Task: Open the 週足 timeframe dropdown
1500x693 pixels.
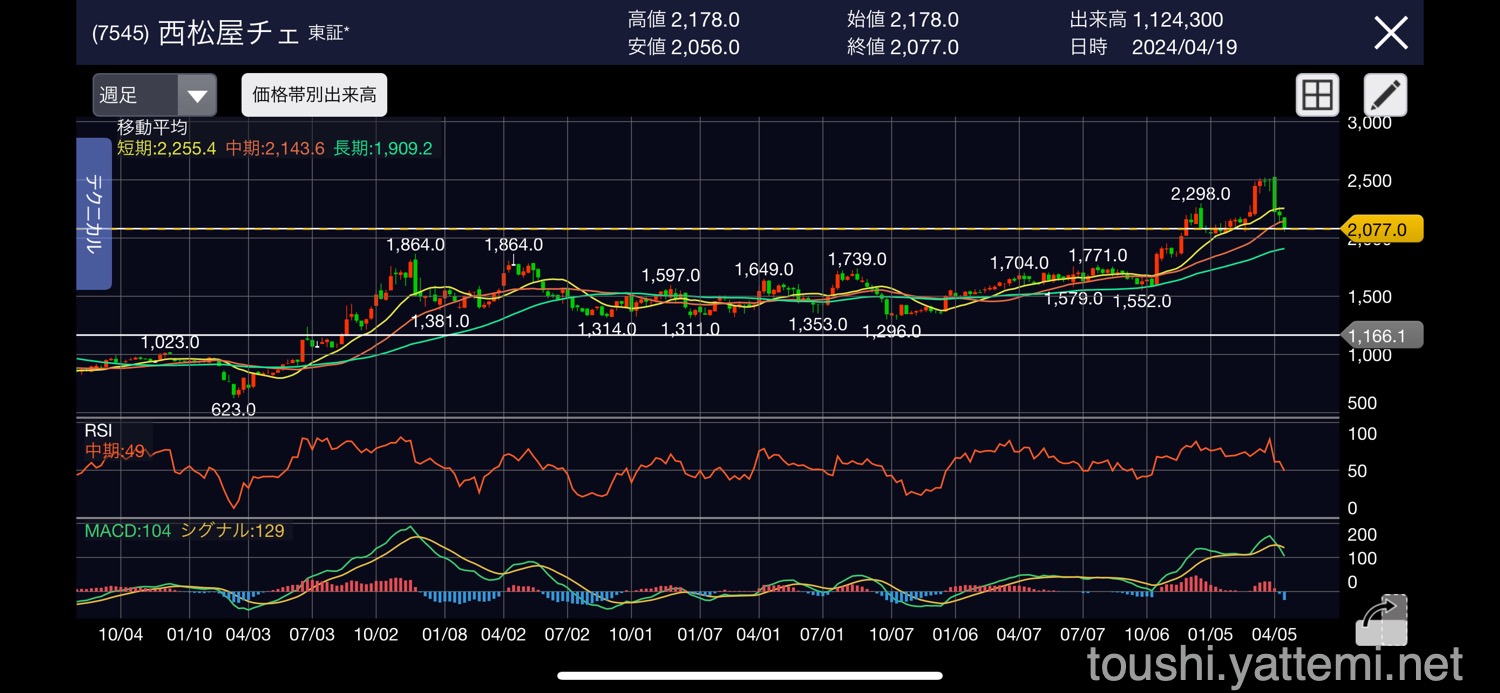Action: point(154,96)
